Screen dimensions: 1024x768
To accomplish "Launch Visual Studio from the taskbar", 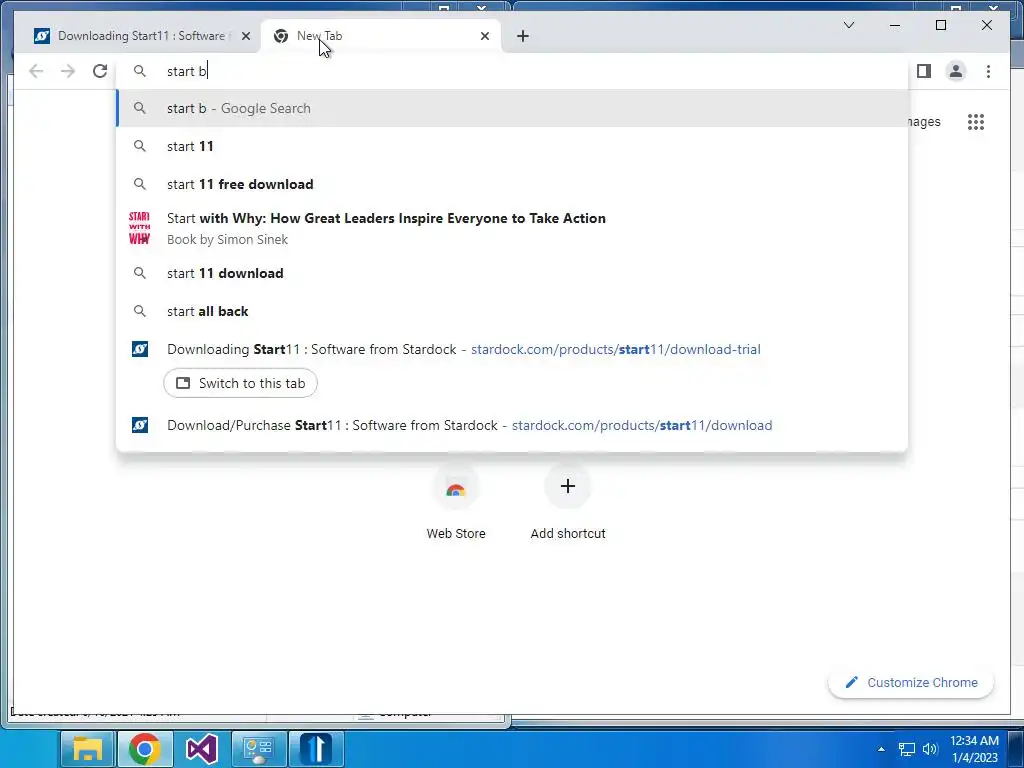I will [202, 749].
